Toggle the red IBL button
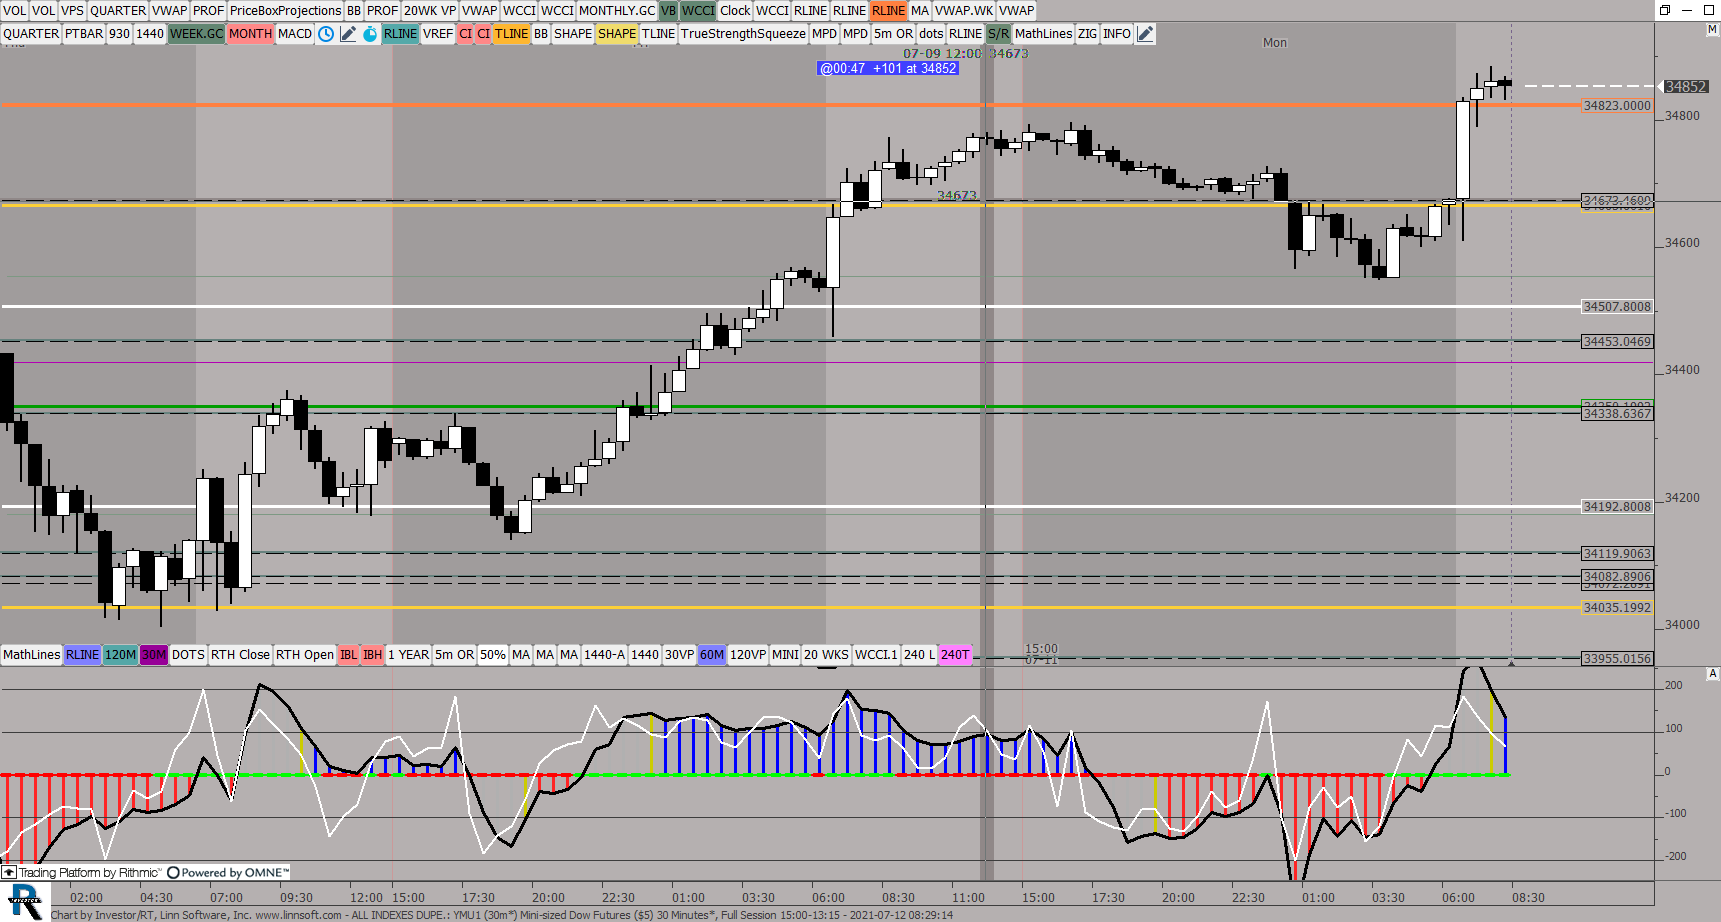The image size is (1721, 922). point(349,655)
